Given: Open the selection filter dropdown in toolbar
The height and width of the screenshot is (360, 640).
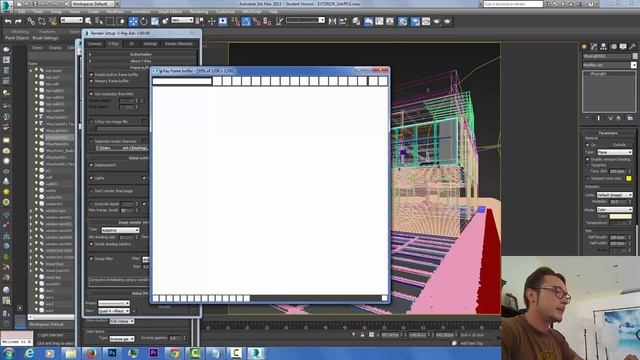Looking at the screenshot, I should (x=71, y=20).
